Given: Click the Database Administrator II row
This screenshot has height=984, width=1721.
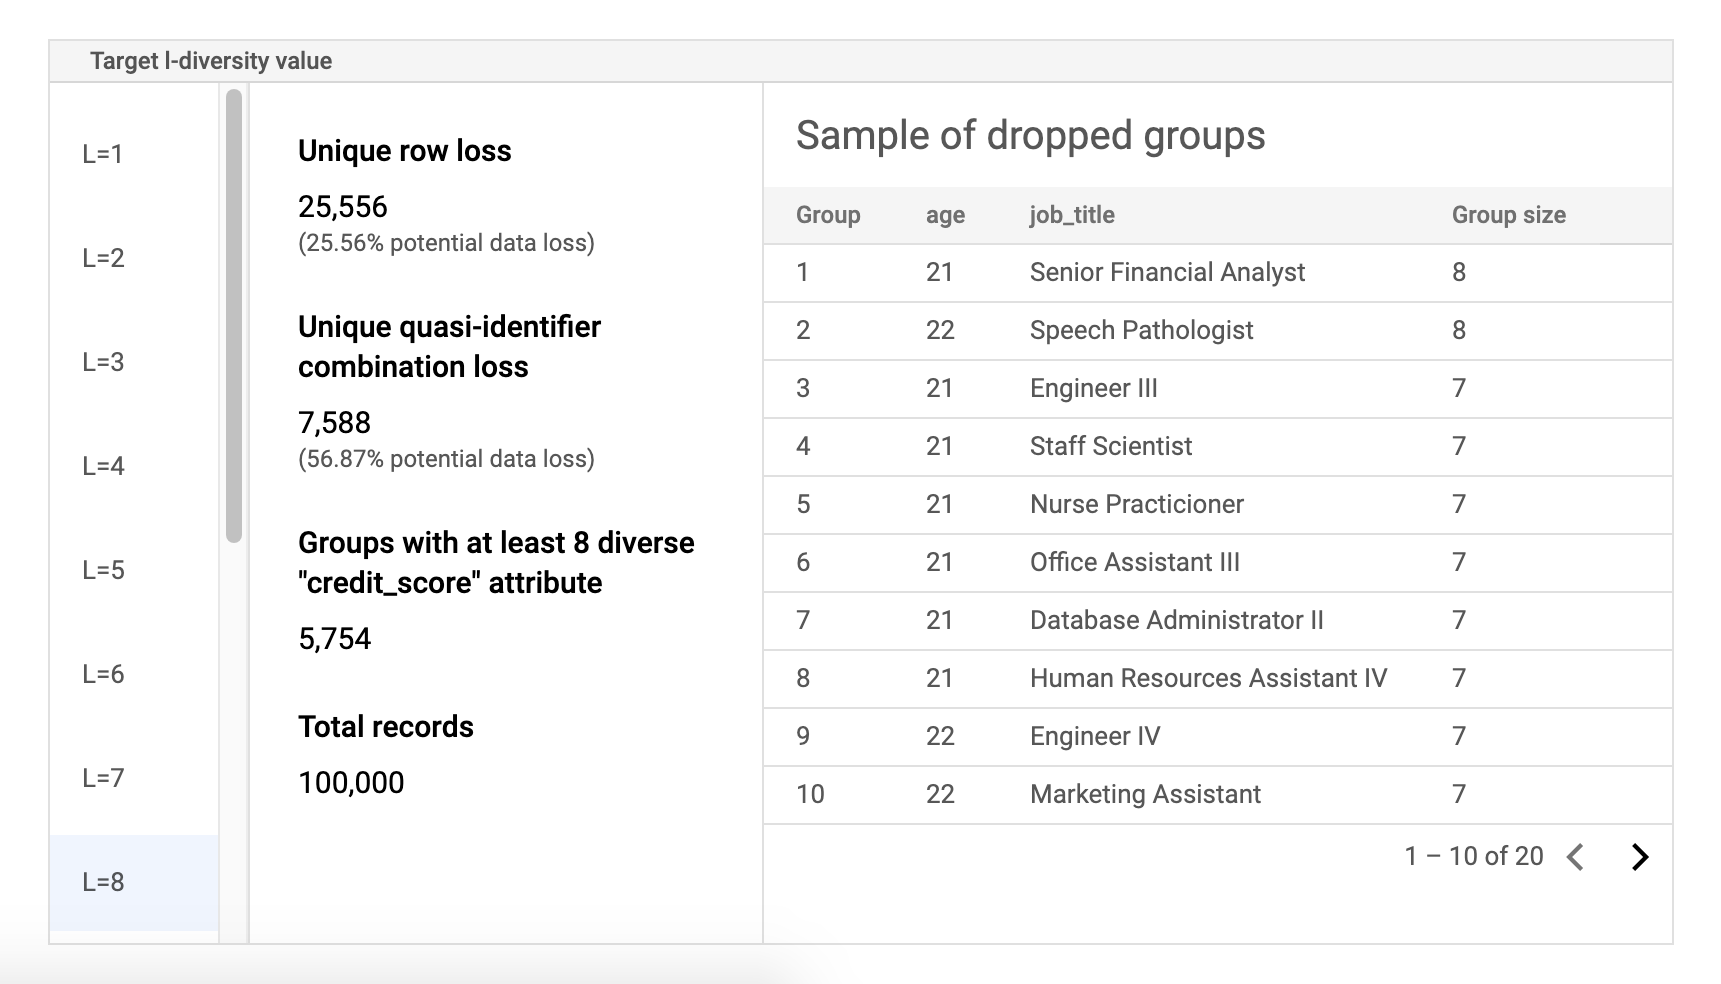Looking at the screenshot, I should tap(1176, 621).
